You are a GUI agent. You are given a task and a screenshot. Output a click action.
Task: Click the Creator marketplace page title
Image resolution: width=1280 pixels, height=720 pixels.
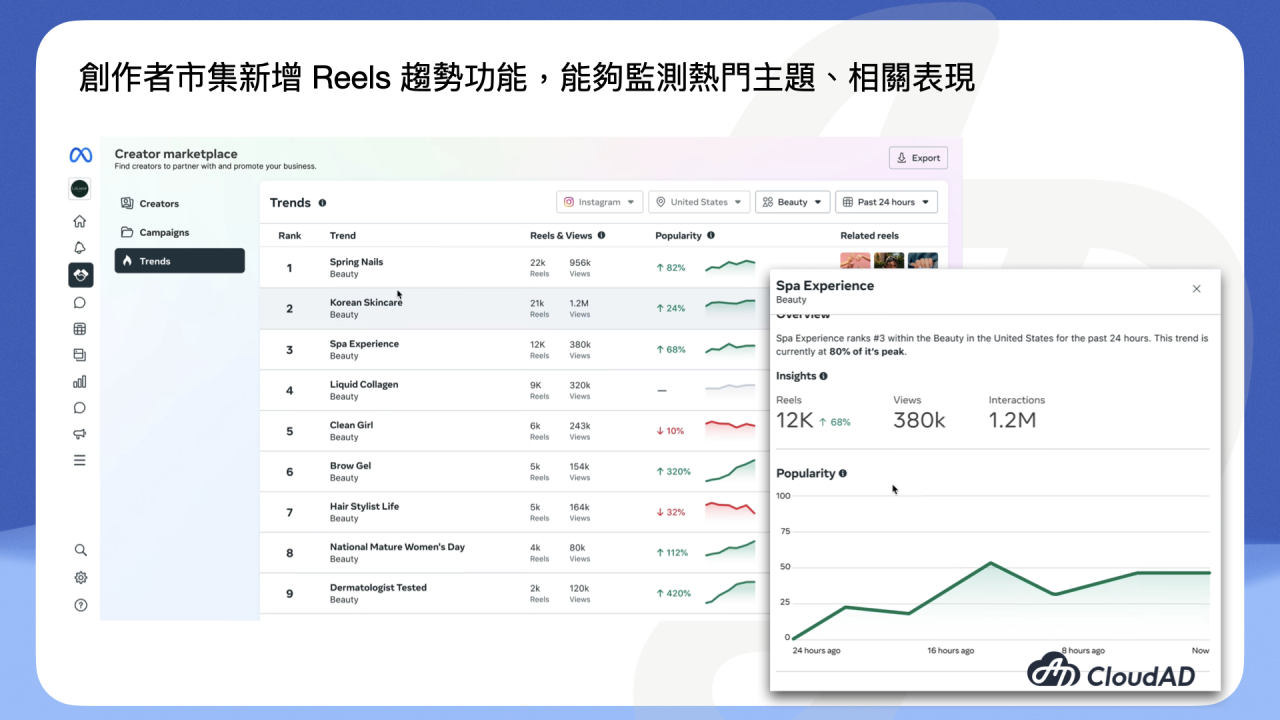tap(176, 154)
